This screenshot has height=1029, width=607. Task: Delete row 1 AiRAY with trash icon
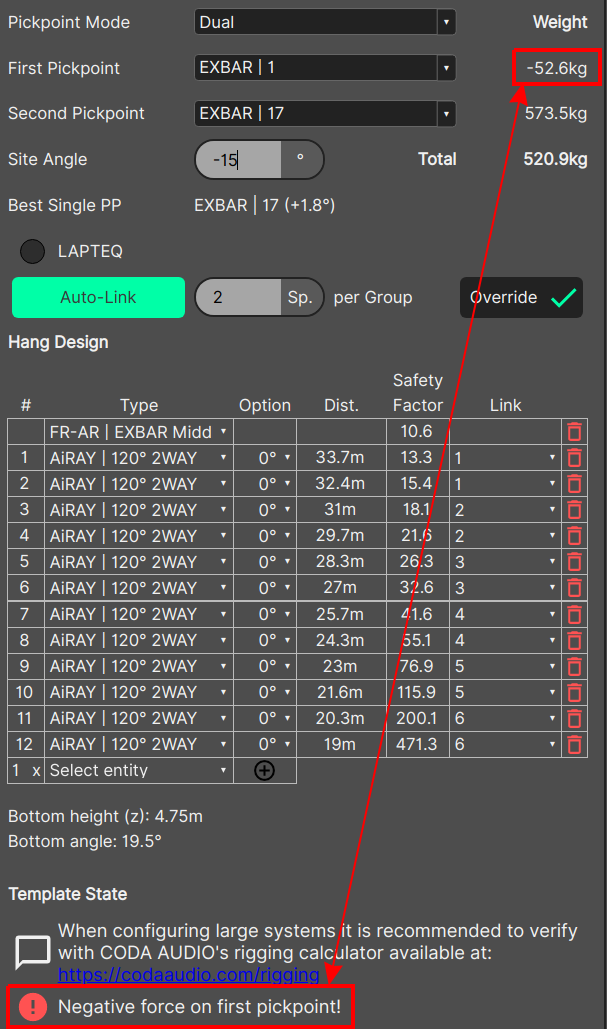(x=574, y=458)
